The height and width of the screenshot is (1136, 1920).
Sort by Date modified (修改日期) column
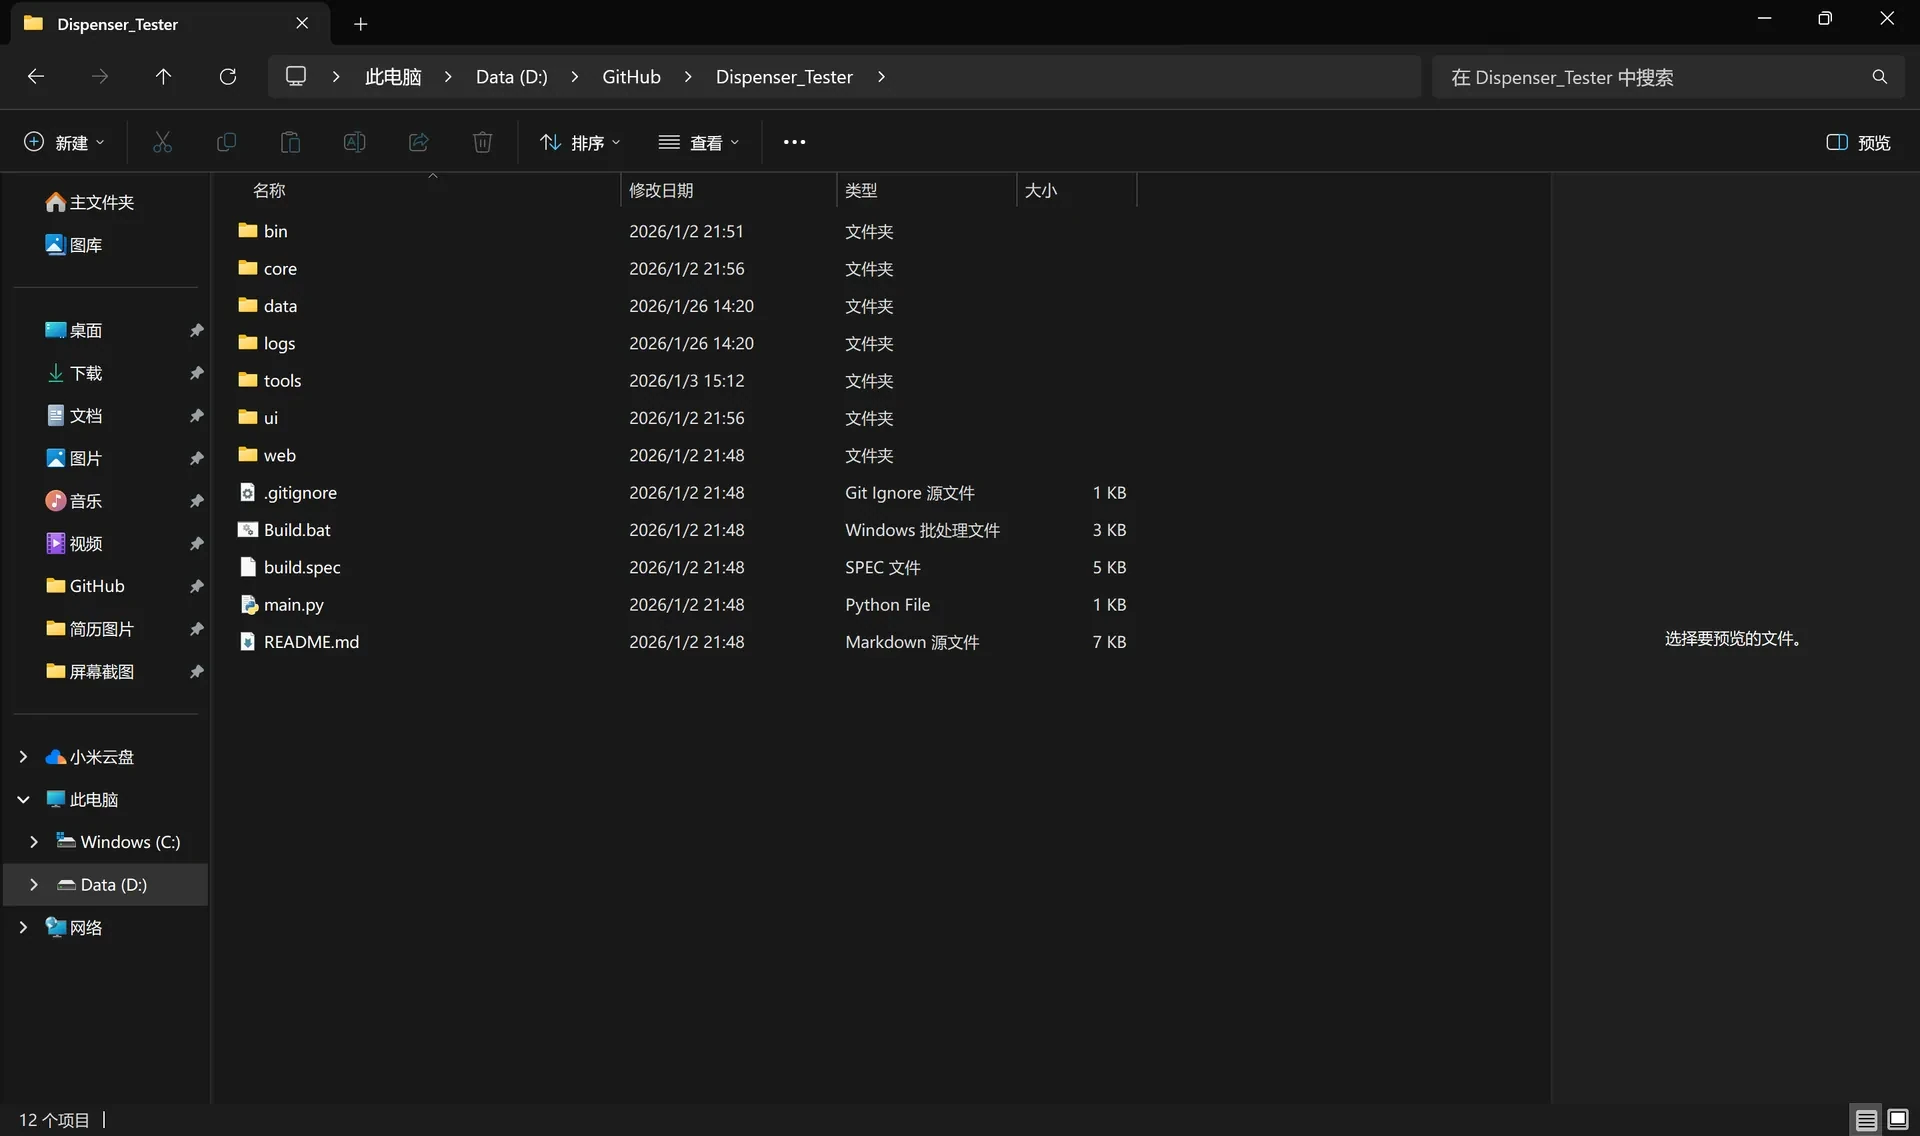(x=728, y=190)
